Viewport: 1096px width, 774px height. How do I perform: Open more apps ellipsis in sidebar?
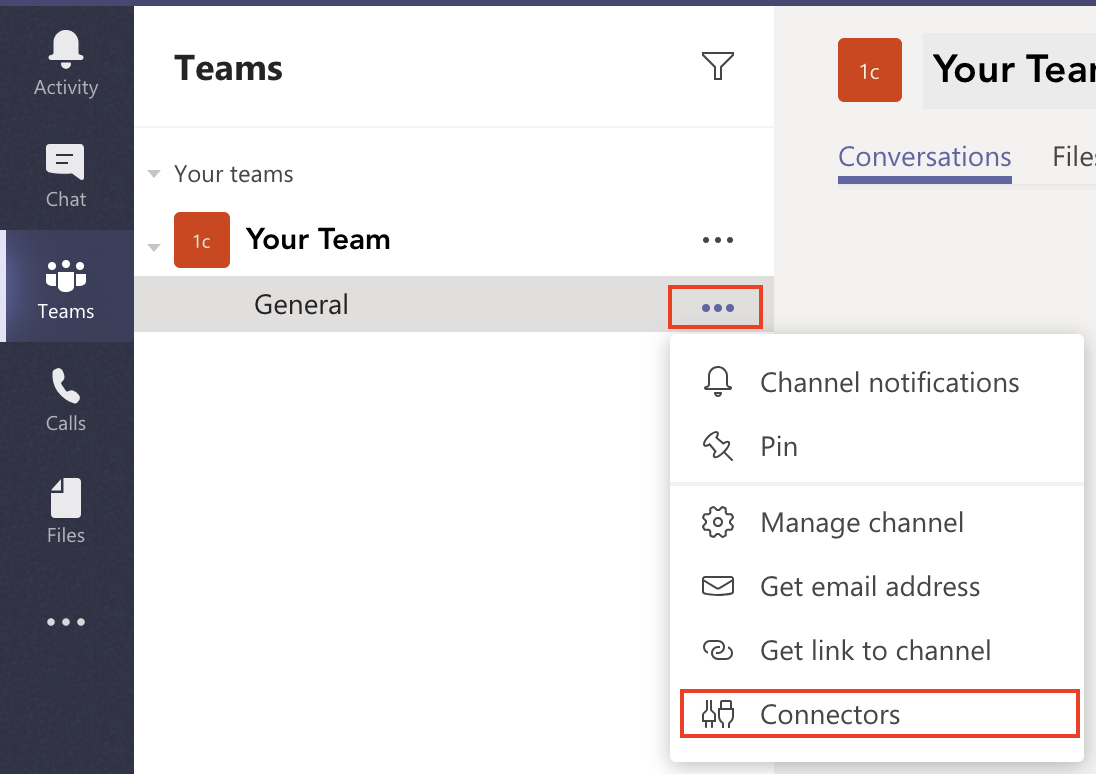pos(66,622)
